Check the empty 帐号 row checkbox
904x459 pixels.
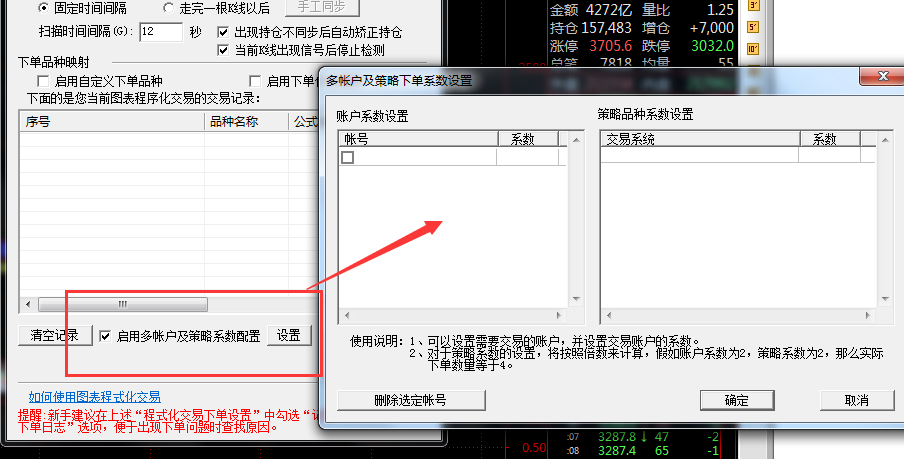click(348, 157)
